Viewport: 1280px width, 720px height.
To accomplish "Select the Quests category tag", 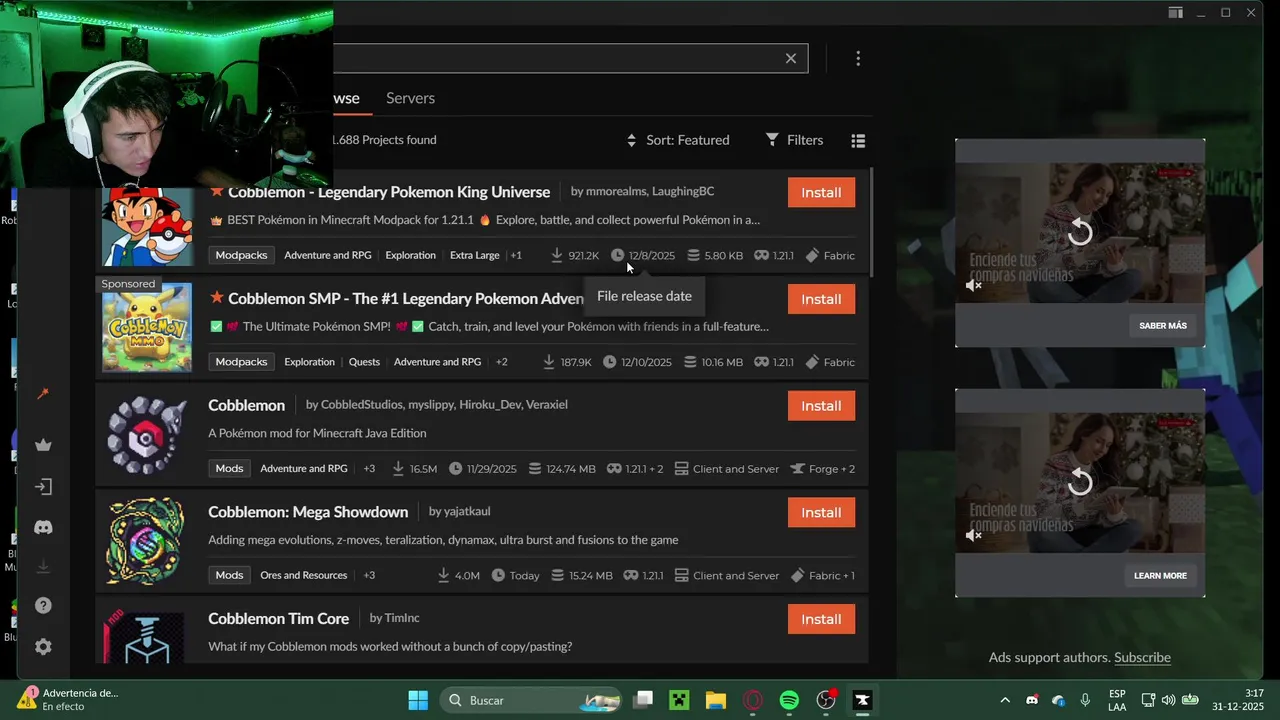I will [364, 362].
